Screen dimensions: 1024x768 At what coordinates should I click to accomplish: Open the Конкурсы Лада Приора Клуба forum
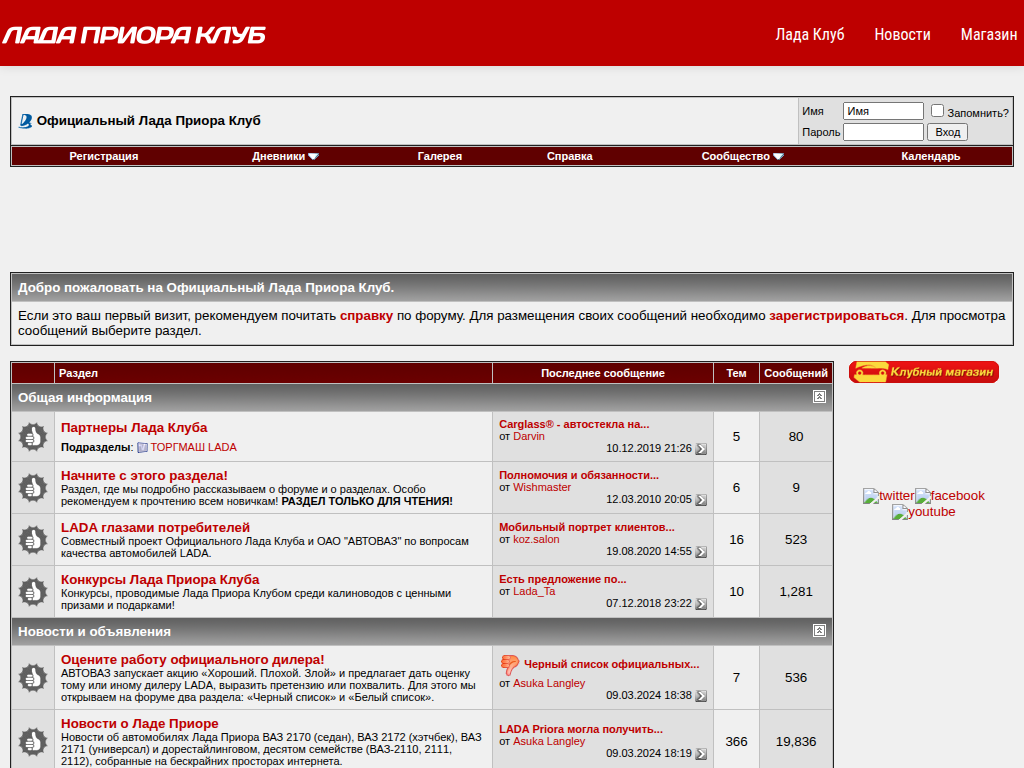tap(160, 579)
